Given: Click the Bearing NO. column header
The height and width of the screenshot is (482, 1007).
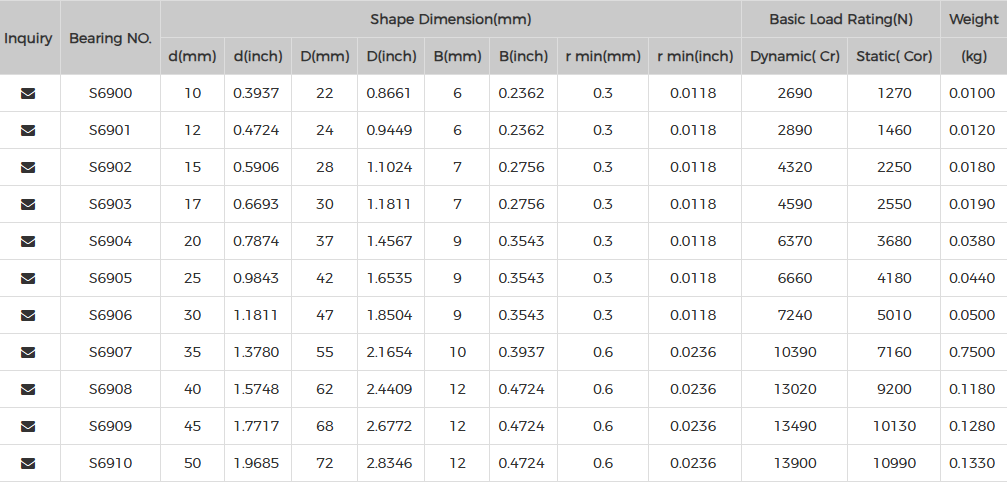Looking at the screenshot, I should 110,38.
